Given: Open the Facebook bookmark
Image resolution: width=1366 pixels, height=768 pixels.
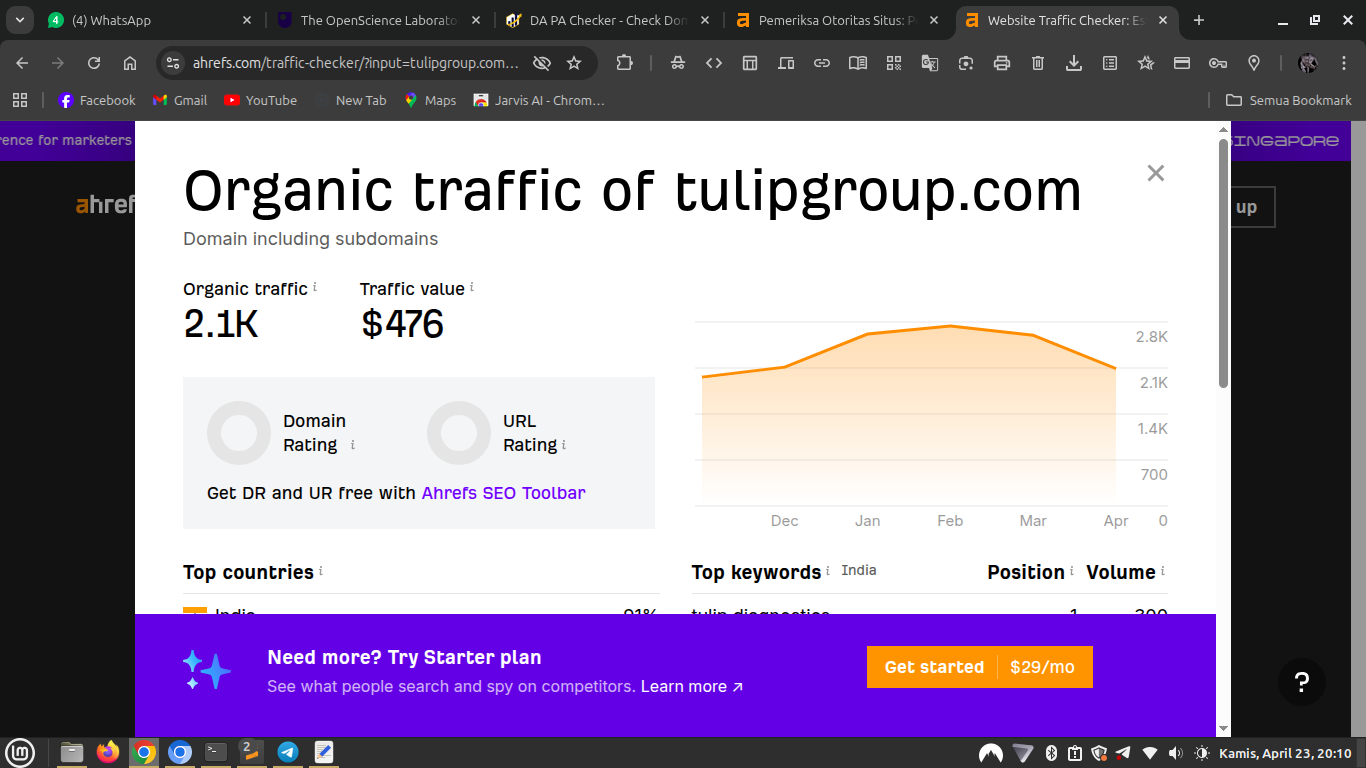Looking at the screenshot, I should (97, 100).
